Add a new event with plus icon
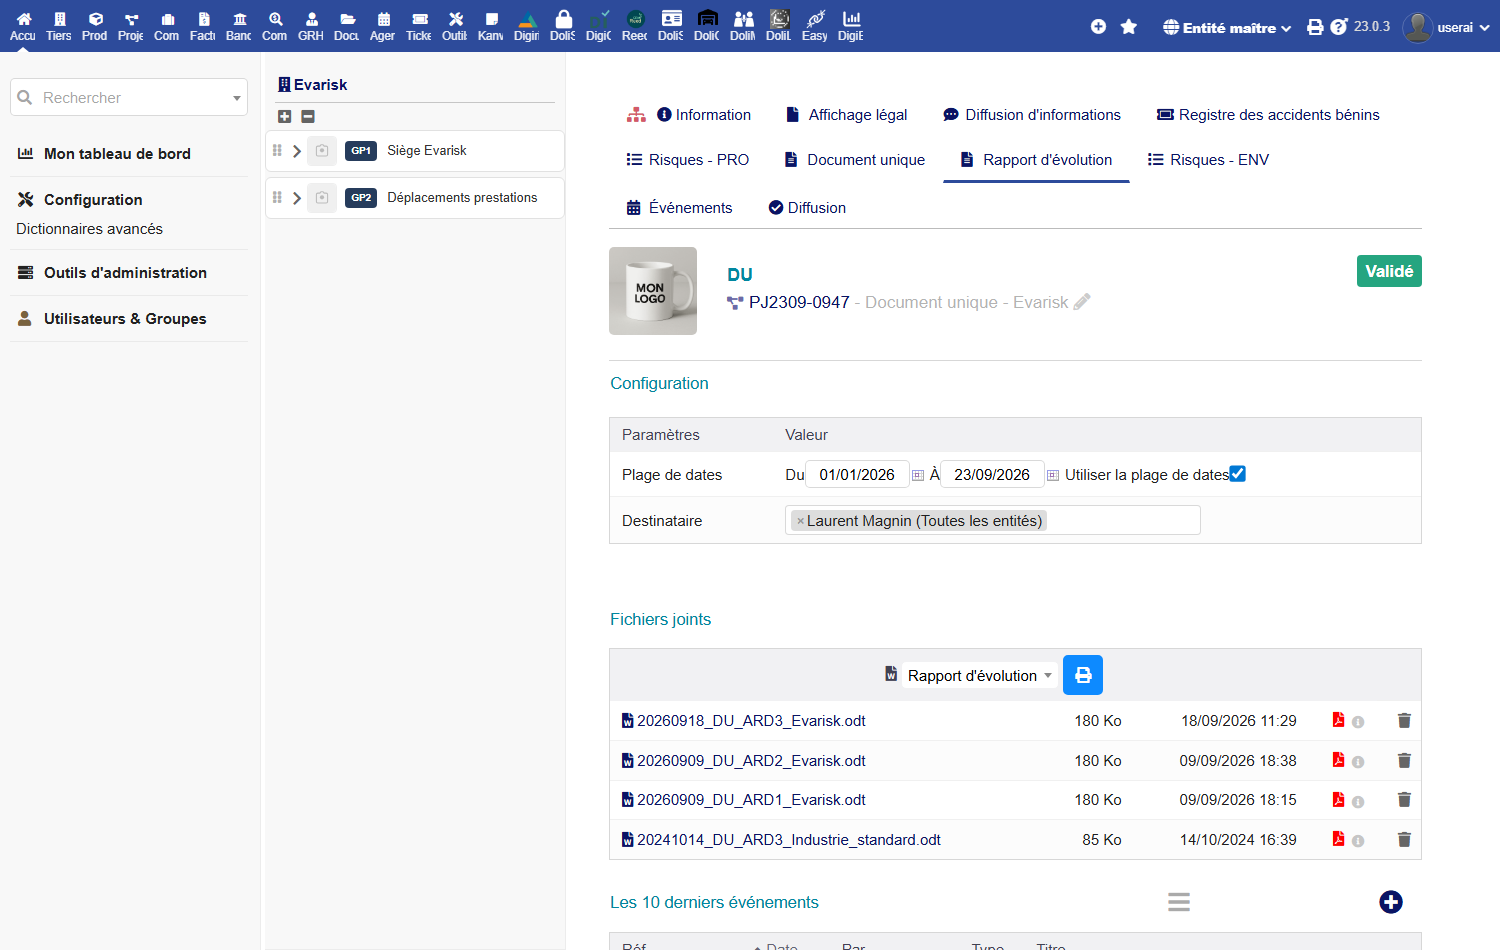 pyautogui.click(x=1390, y=902)
